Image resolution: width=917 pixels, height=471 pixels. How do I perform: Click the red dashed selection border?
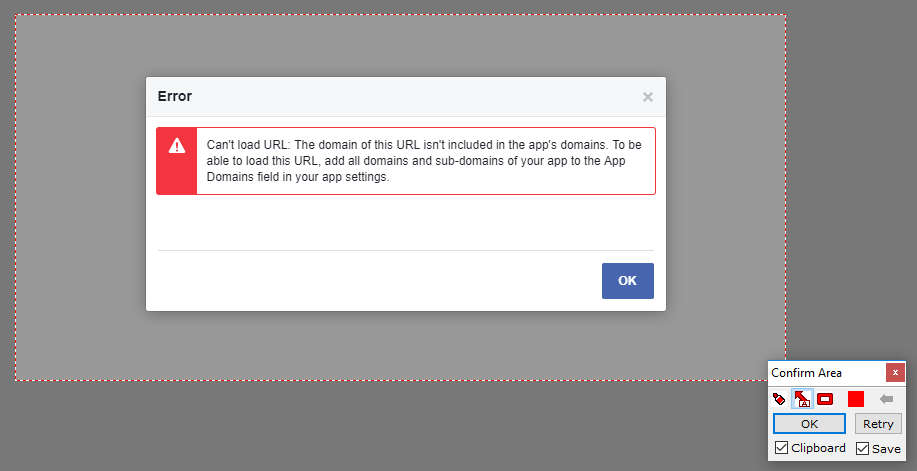[x=400, y=15]
